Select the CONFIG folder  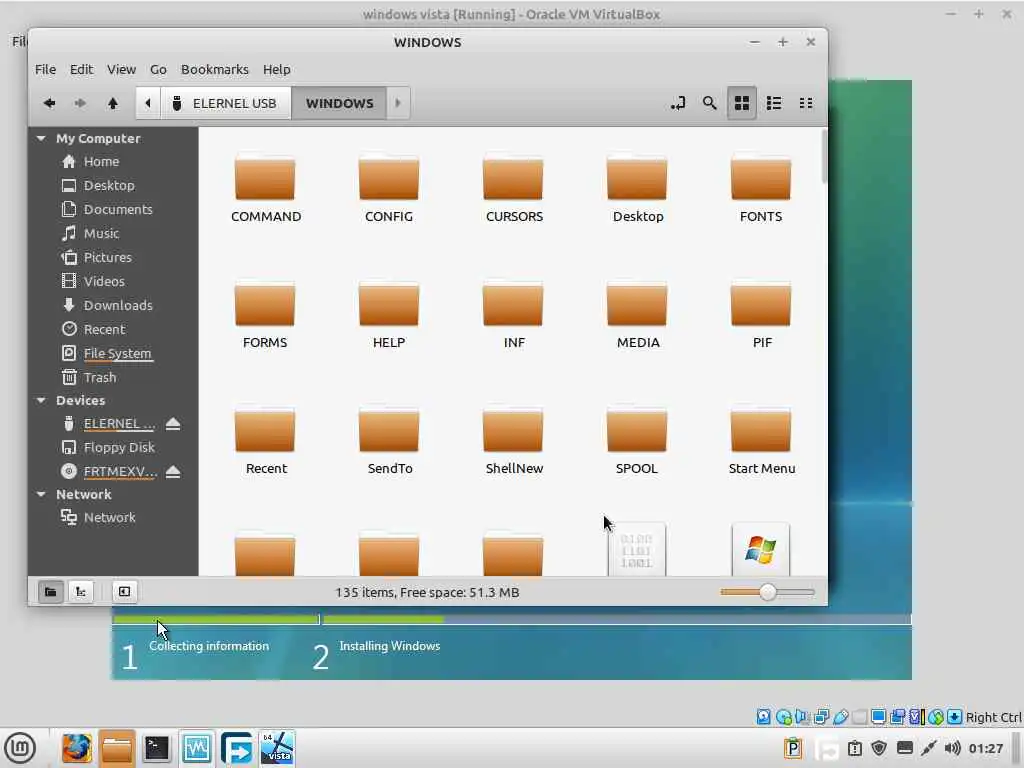coord(389,189)
